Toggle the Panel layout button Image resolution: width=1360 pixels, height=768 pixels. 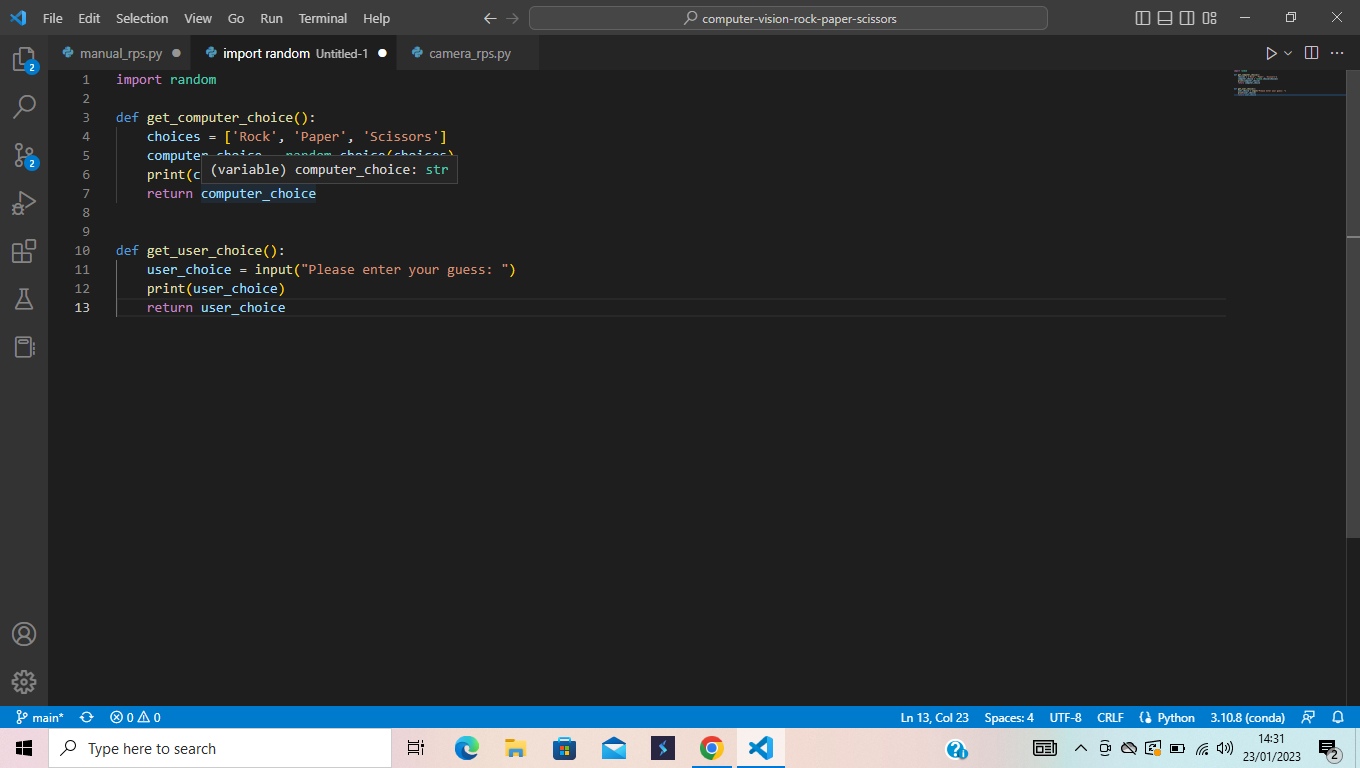click(1165, 18)
